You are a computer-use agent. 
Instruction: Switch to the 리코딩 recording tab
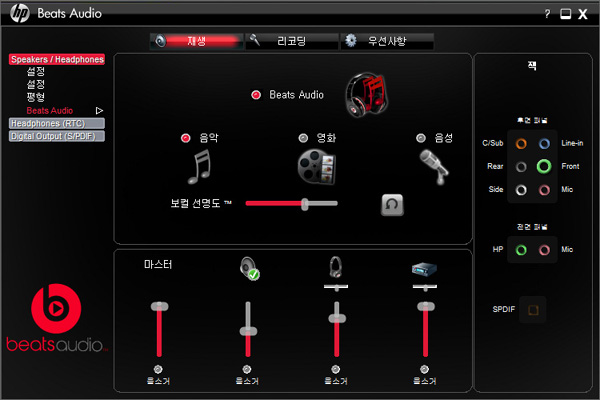point(292,41)
